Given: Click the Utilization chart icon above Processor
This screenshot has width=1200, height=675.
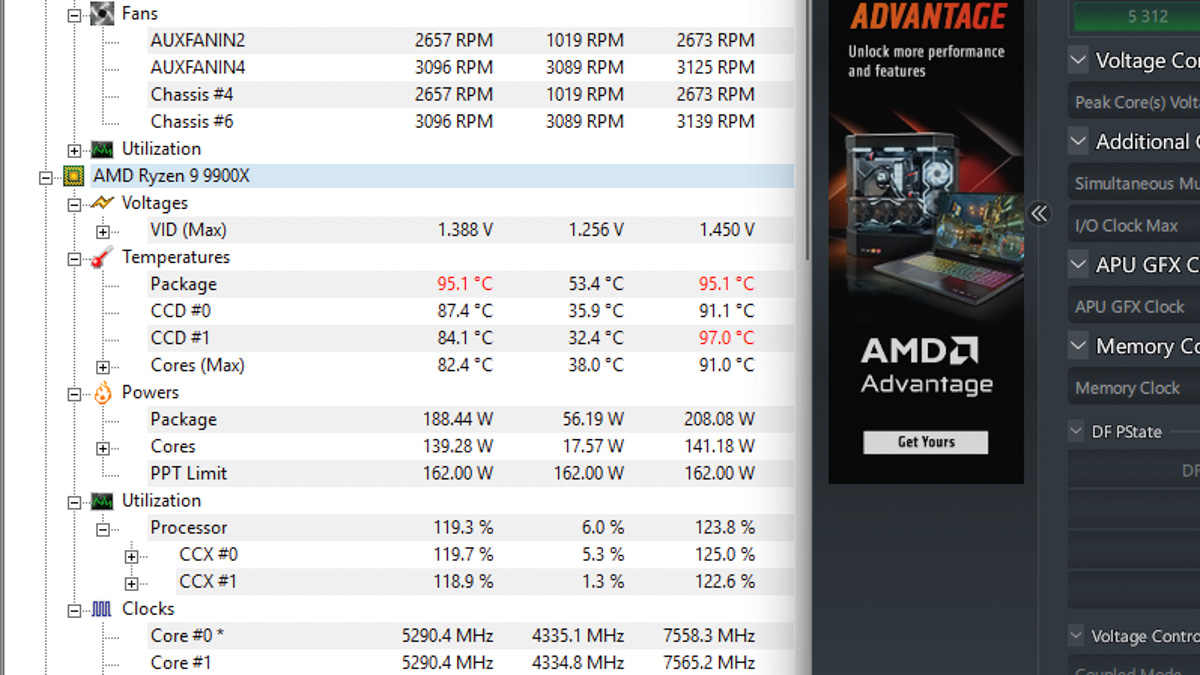Looking at the screenshot, I should tap(102, 500).
